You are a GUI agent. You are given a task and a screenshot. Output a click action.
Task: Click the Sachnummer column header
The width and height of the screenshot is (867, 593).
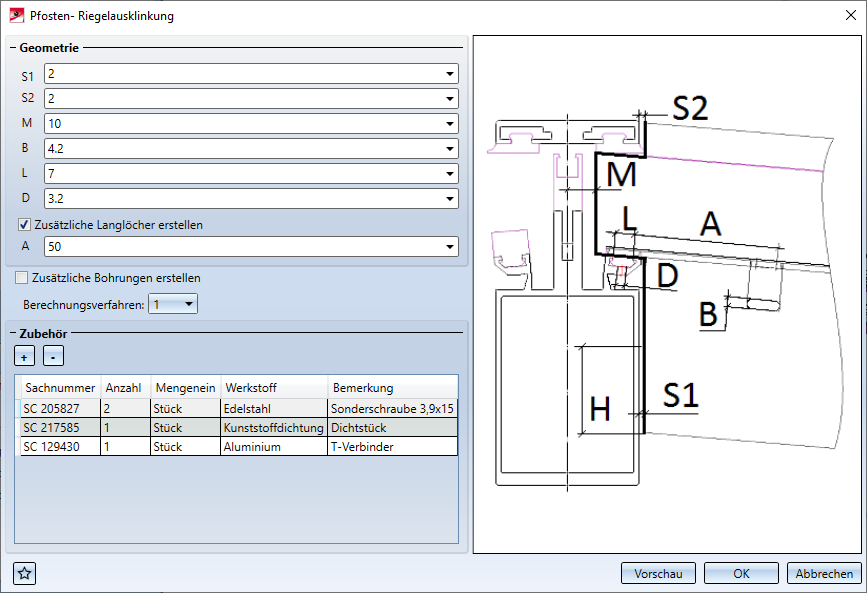(x=60, y=388)
